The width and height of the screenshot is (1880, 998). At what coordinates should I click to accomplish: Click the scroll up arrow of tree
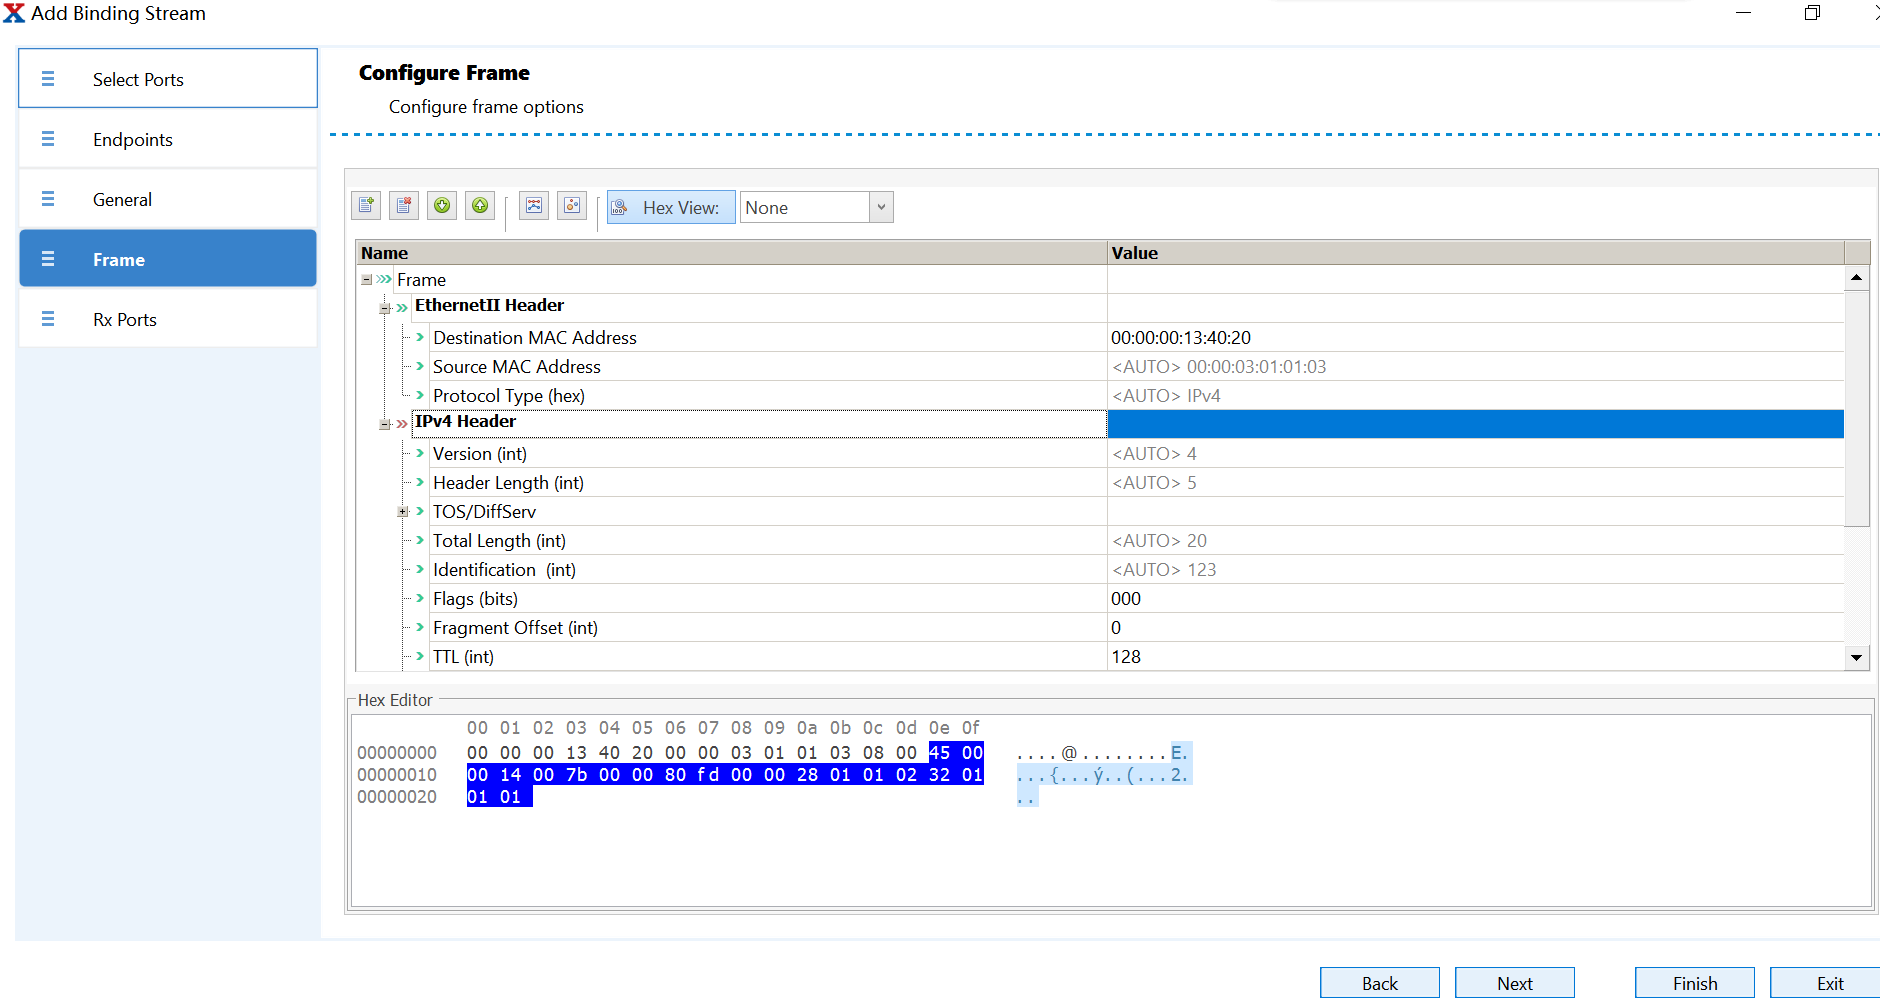pos(1856,278)
